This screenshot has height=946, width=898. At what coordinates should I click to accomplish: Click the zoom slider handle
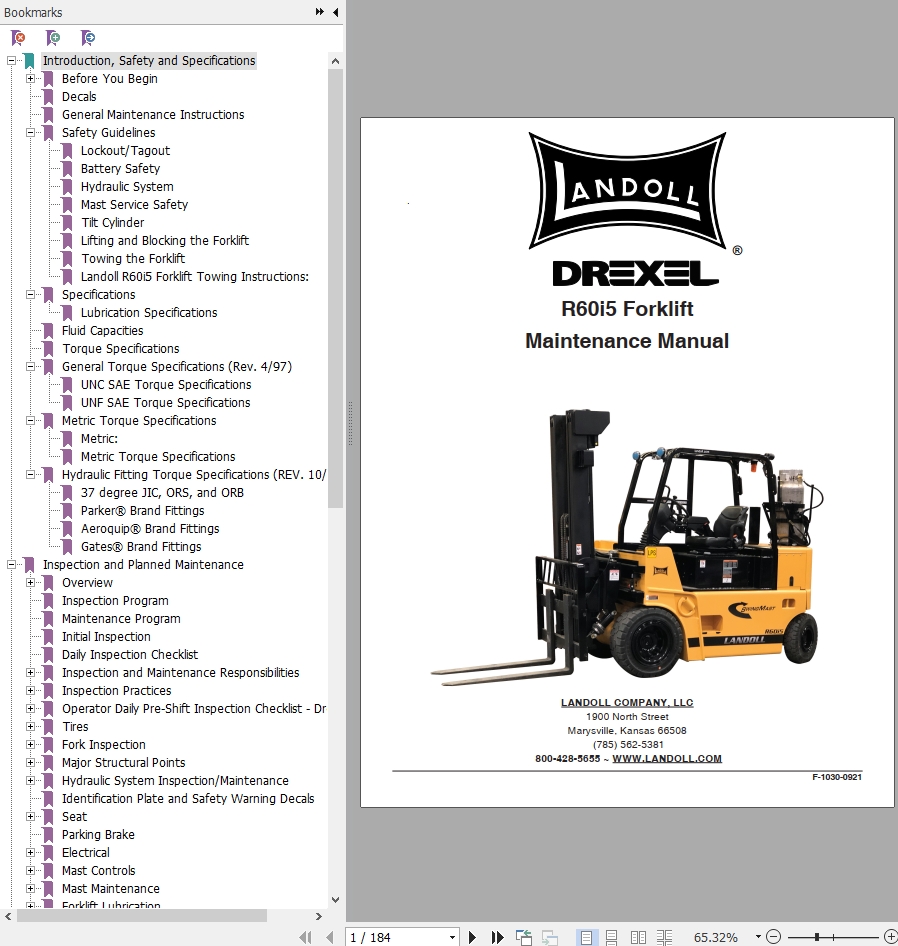click(817, 937)
